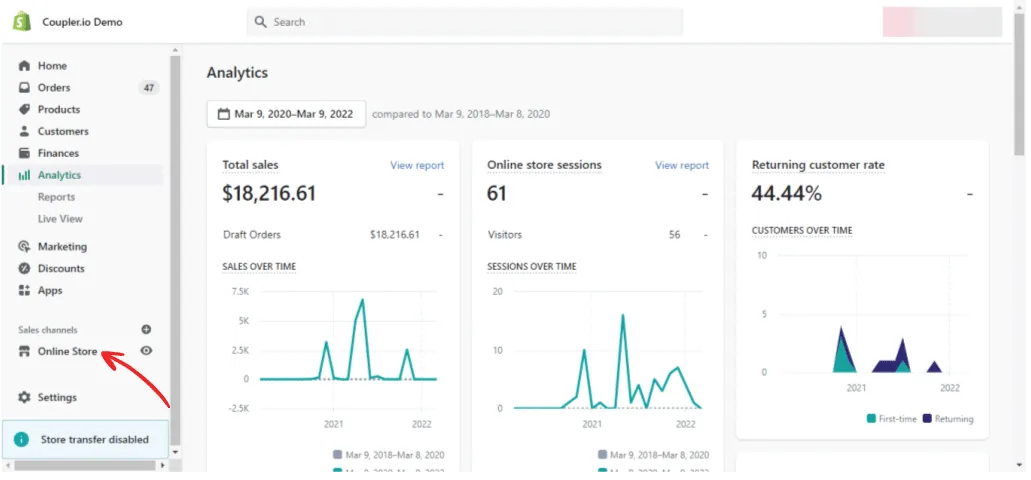The width and height of the screenshot is (1031, 480).
Task: Click the Settings gear icon
Action: (x=24, y=397)
